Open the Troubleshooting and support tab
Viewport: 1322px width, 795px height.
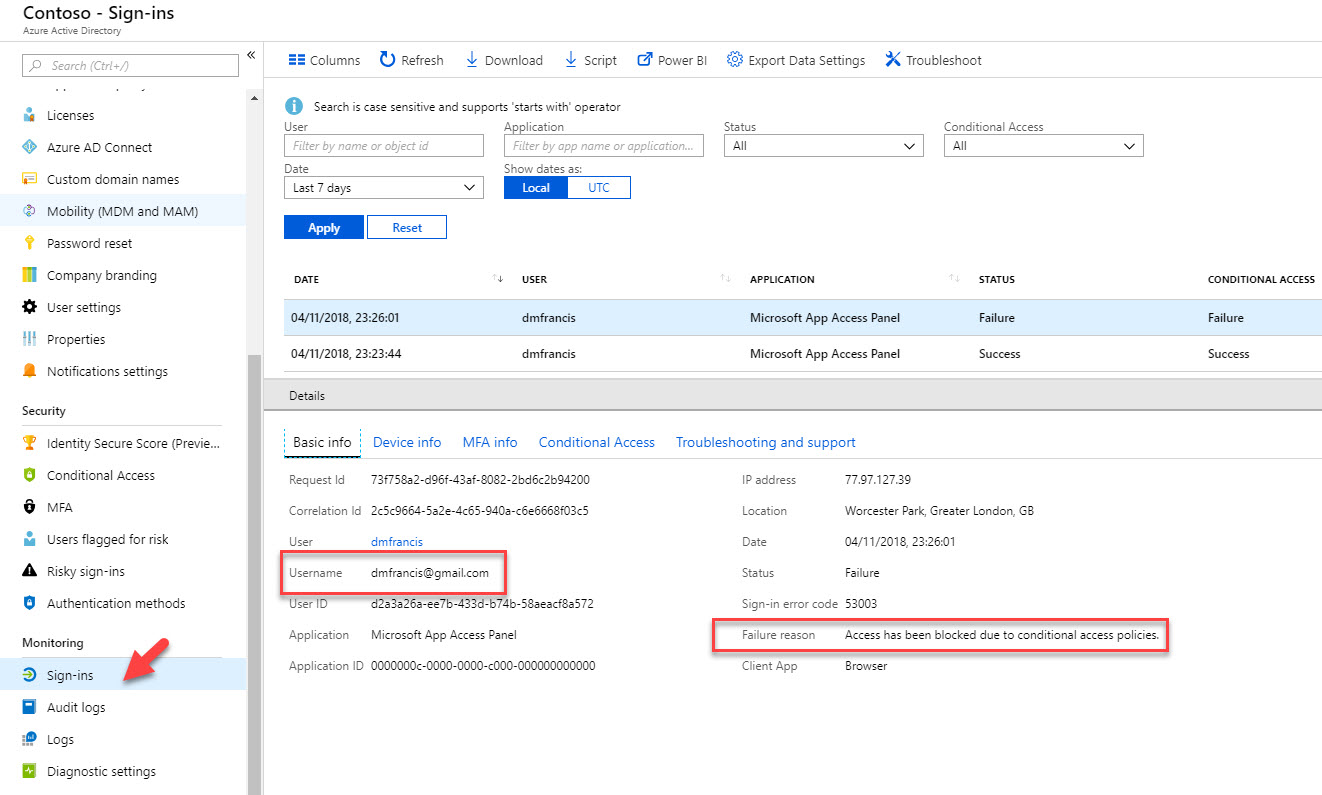766,442
